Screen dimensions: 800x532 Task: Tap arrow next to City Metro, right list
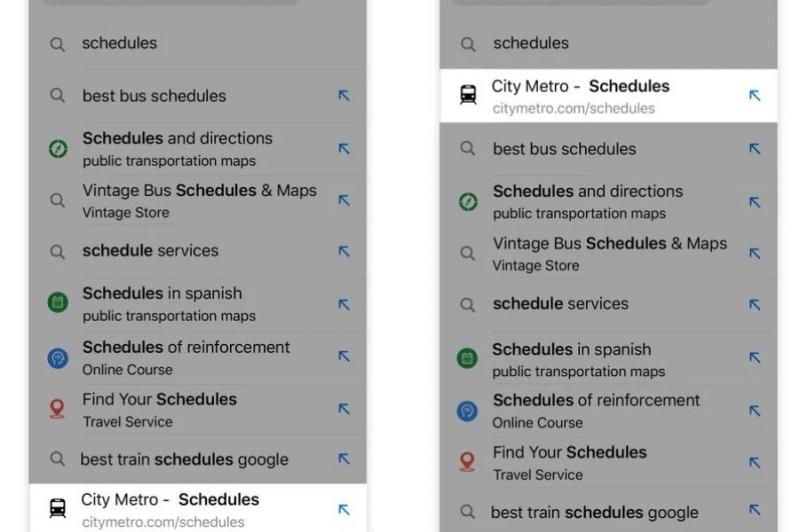click(x=755, y=96)
